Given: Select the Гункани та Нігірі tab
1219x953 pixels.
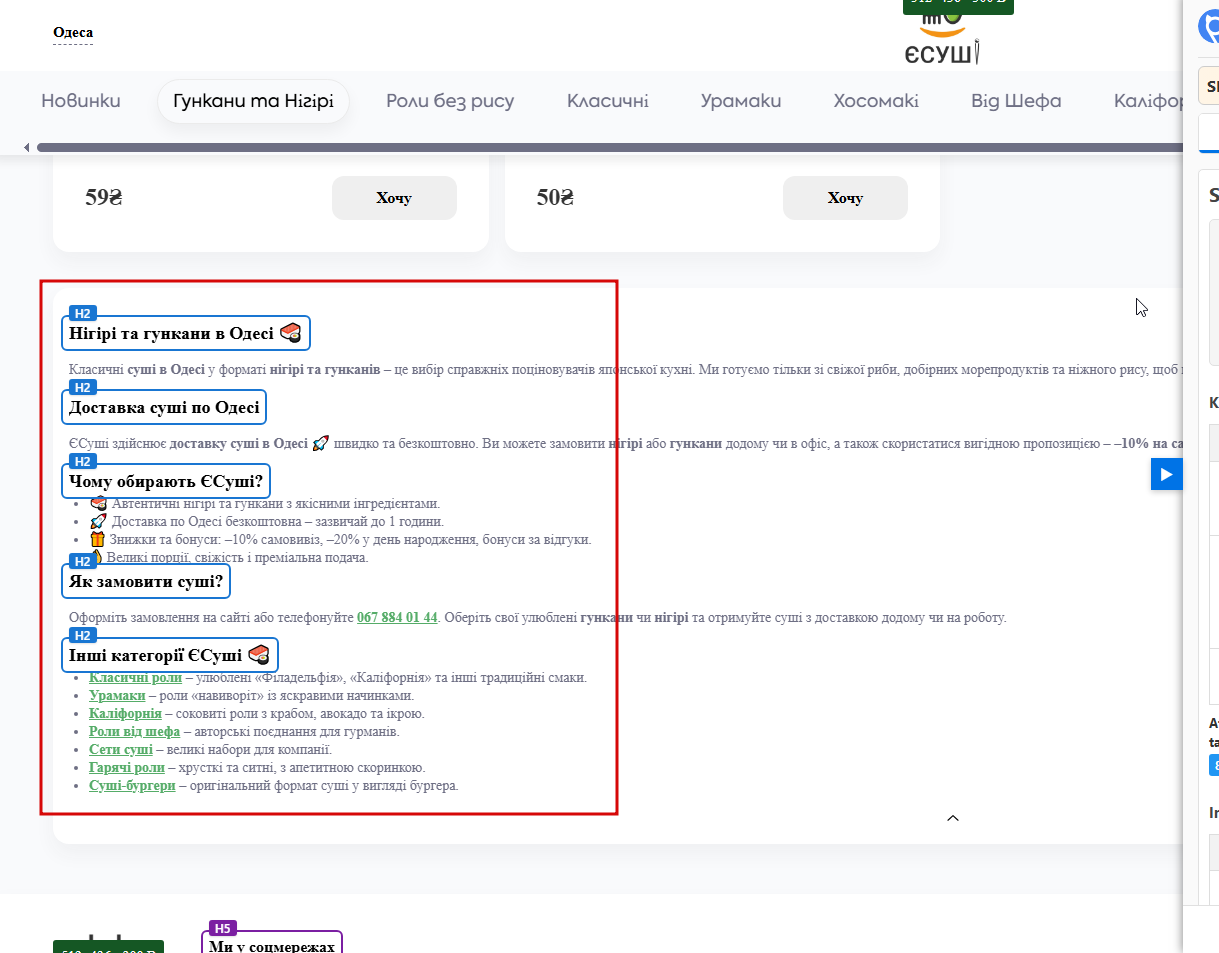Looking at the screenshot, I should (253, 101).
